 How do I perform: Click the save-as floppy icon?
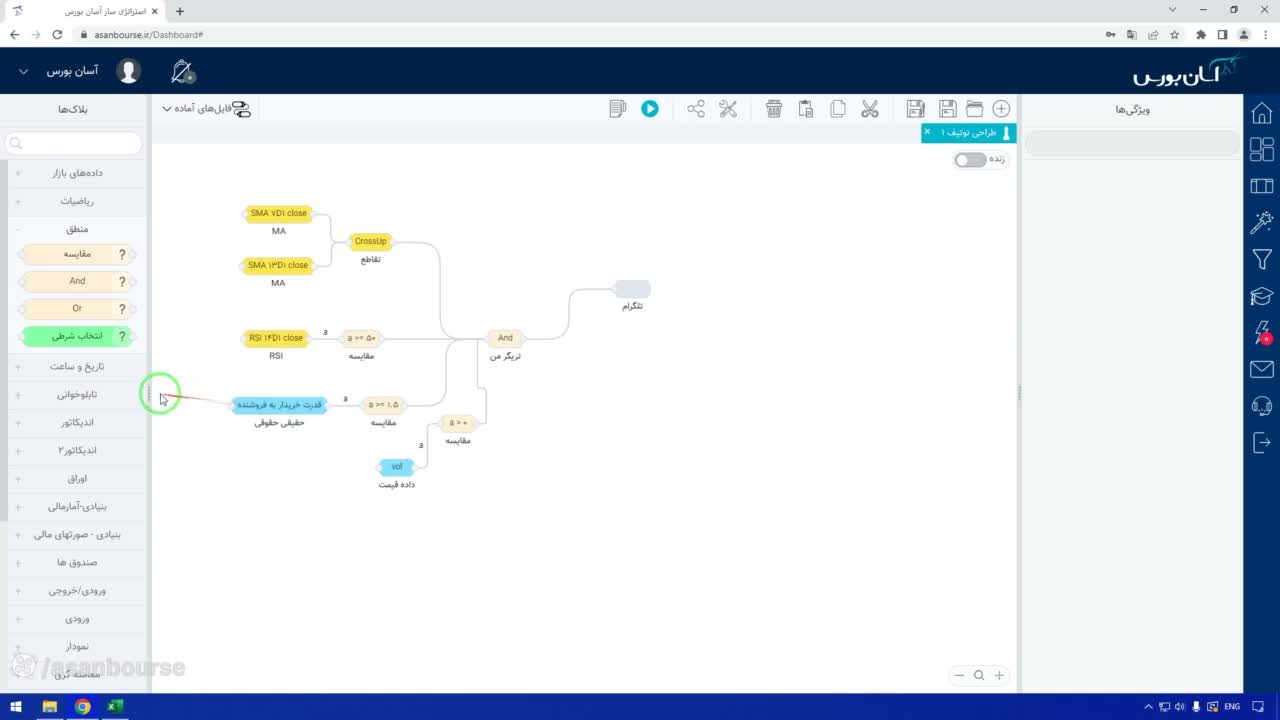point(915,109)
